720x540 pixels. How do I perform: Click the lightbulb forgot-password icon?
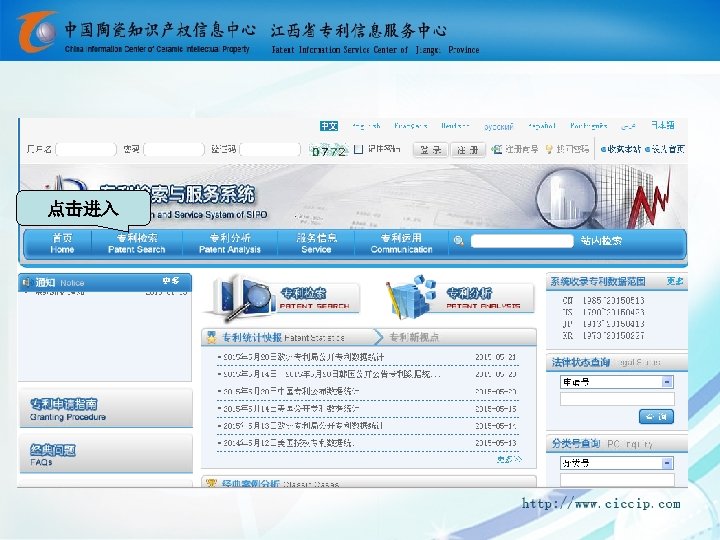click(x=549, y=149)
